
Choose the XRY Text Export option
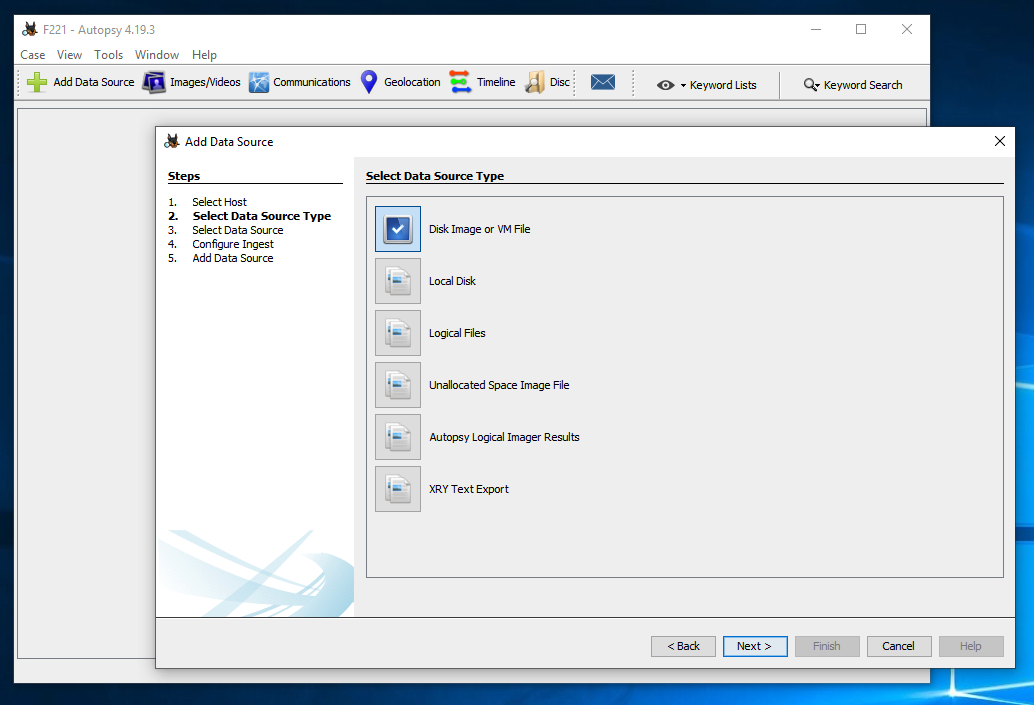pyautogui.click(x=398, y=489)
